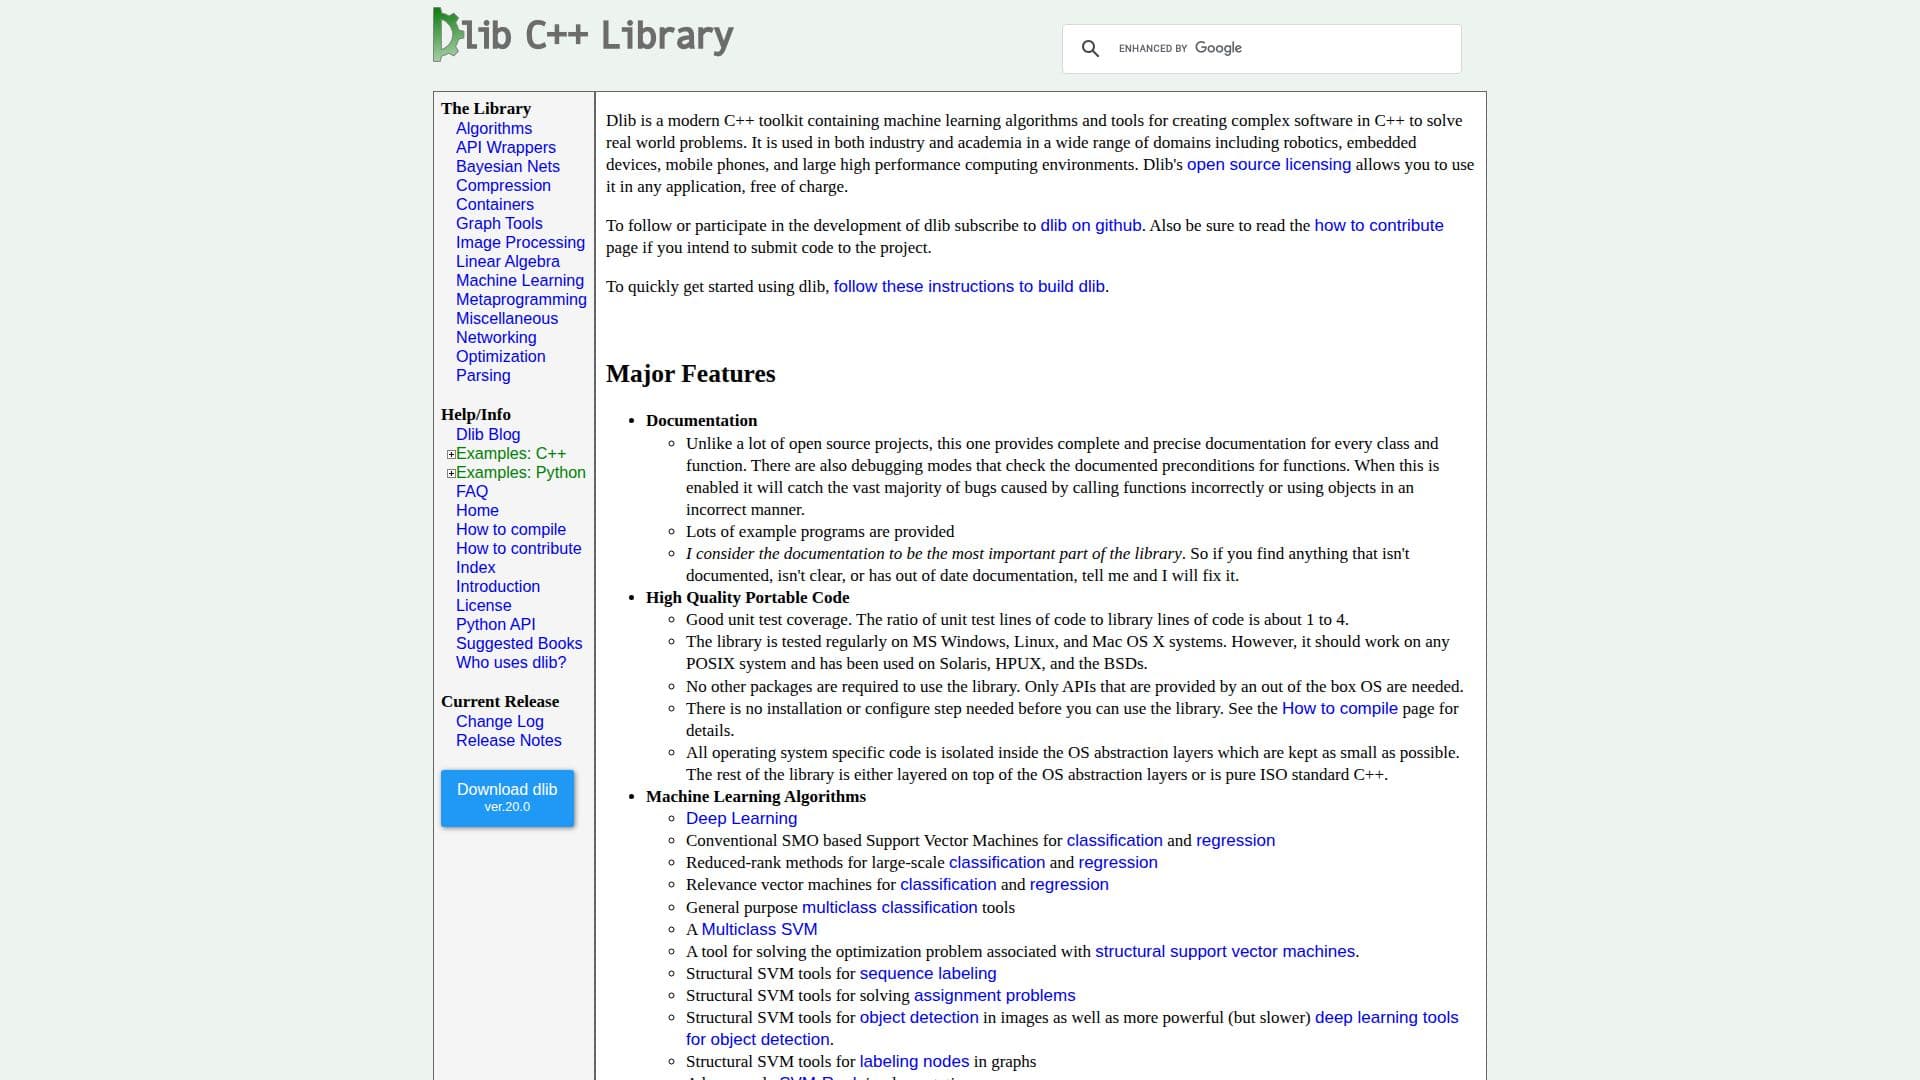Click the Machine Learning Algorithms bullet heading

click(756, 796)
